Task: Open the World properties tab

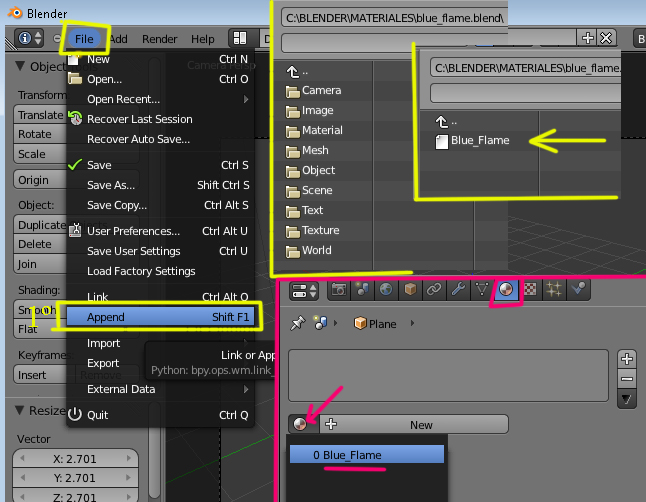Action: click(386, 289)
